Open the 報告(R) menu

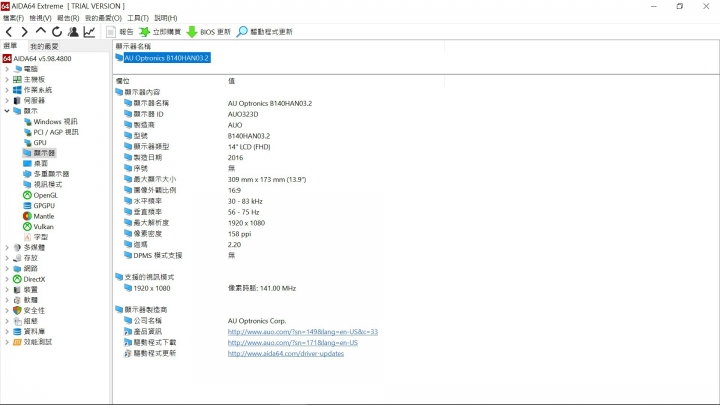click(68, 18)
